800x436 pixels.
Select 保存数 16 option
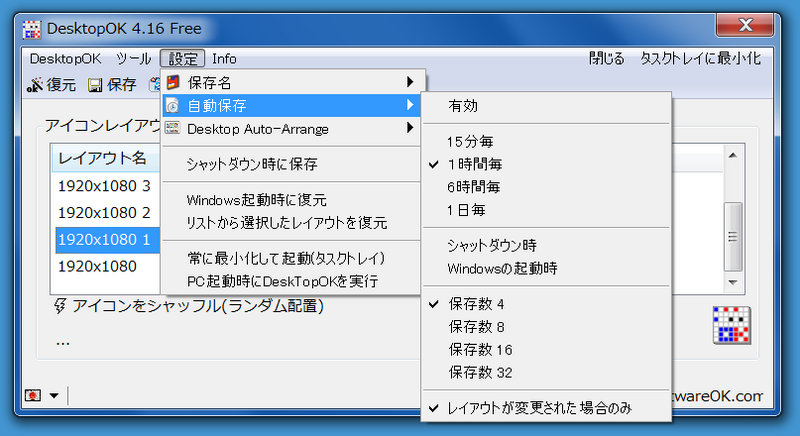[x=546, y=350]
